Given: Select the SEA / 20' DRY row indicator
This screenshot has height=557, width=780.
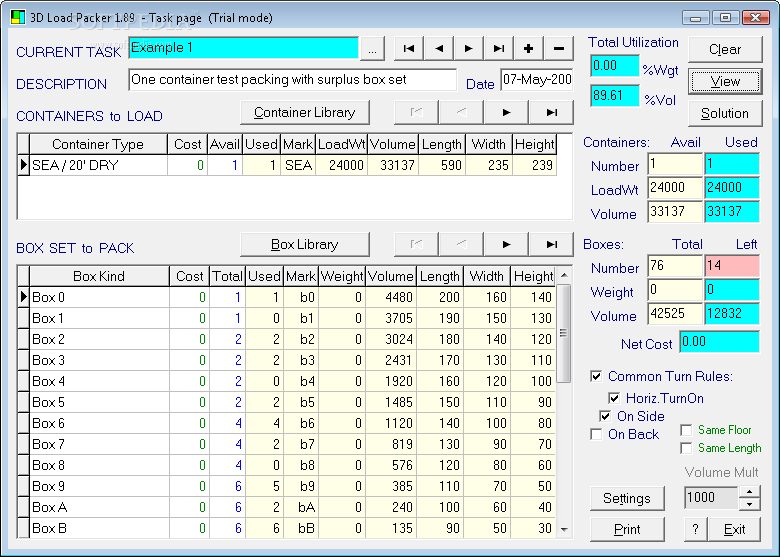Looking at the screenshot, I should [23, 165].
